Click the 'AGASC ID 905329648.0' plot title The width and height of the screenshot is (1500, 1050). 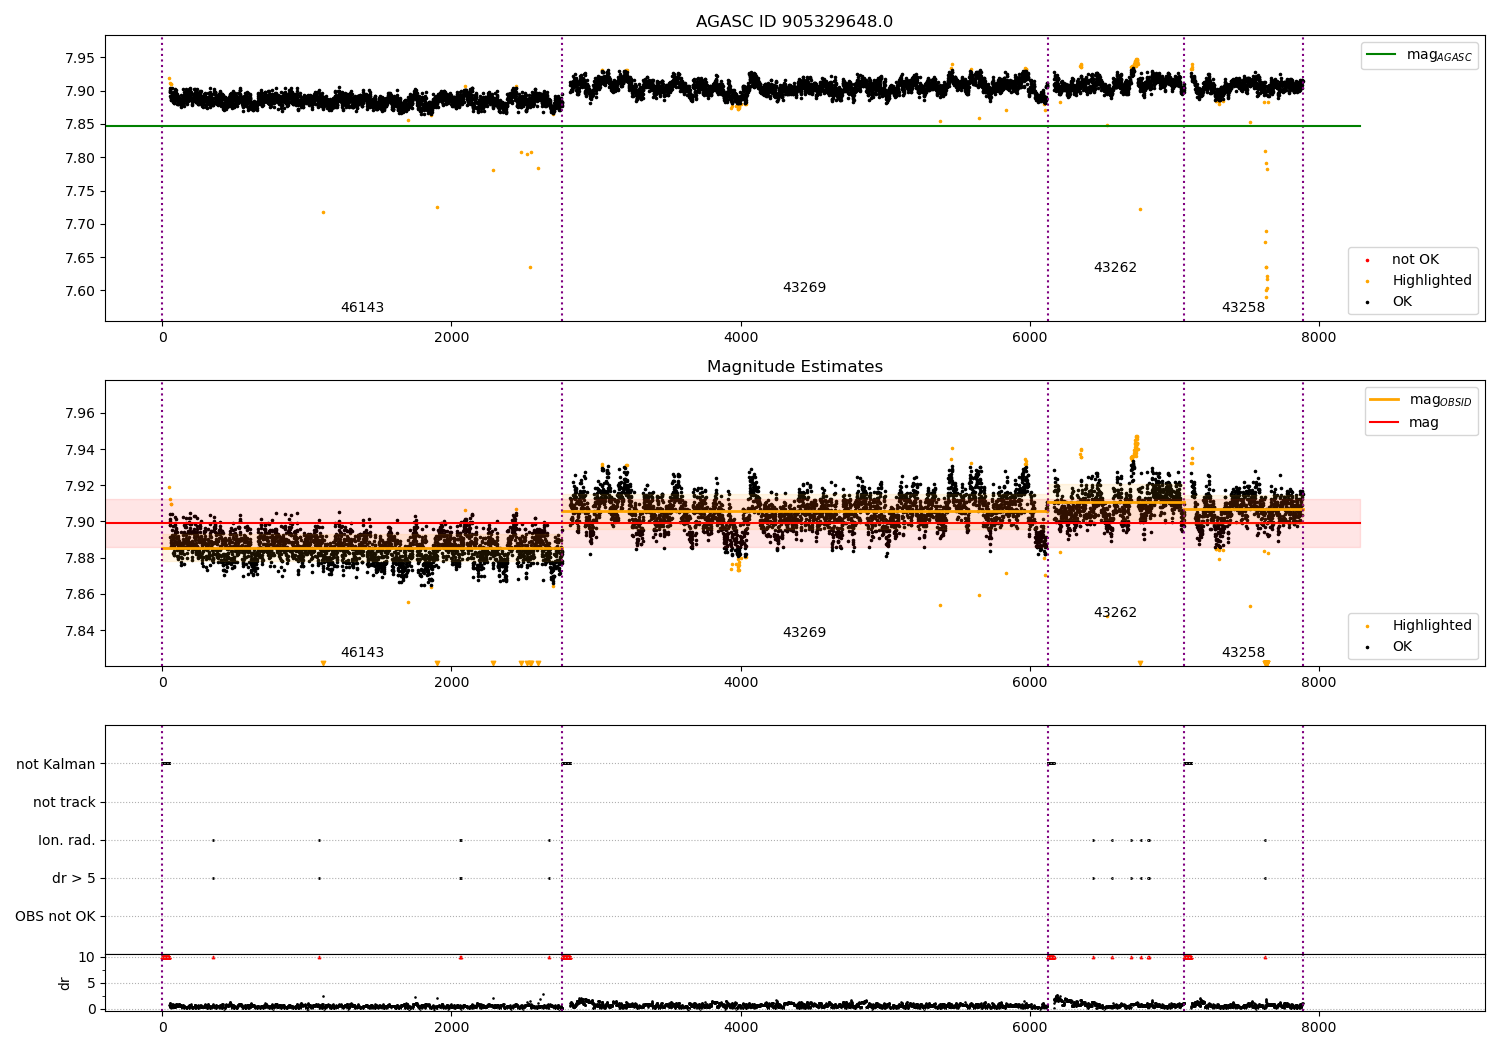pyautogui.click(x=794, y=22)
